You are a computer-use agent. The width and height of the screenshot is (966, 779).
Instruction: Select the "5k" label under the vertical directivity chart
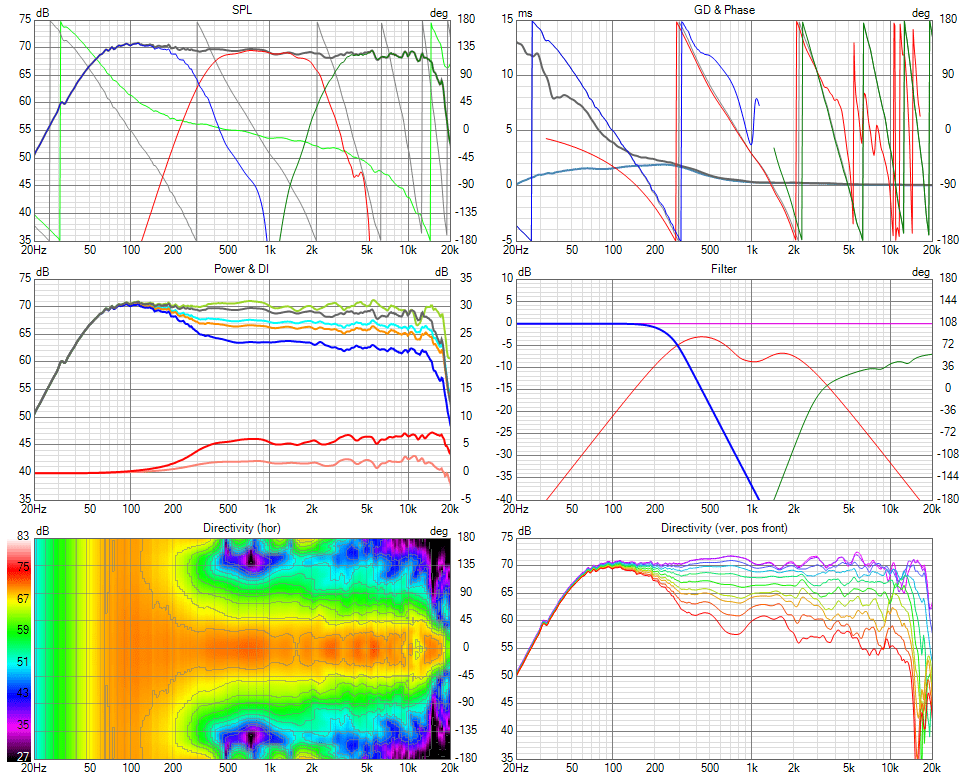click(849, 768)
